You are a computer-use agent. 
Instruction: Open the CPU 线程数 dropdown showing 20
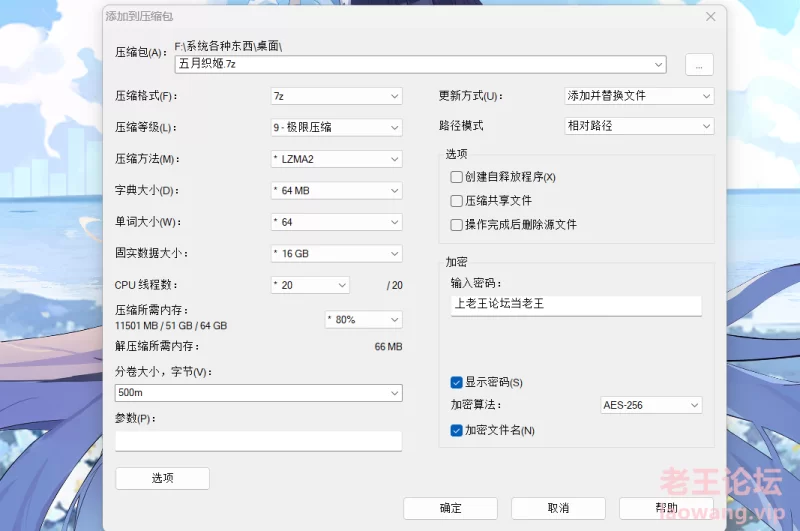pyautogui.click(x=310, y=285)
